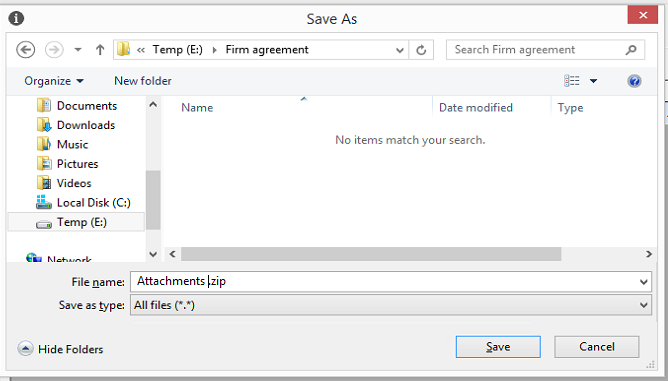Sort files by Date modified column
Image resolution: width=668 pixels, height=381 pixels.
click(476, 108)
